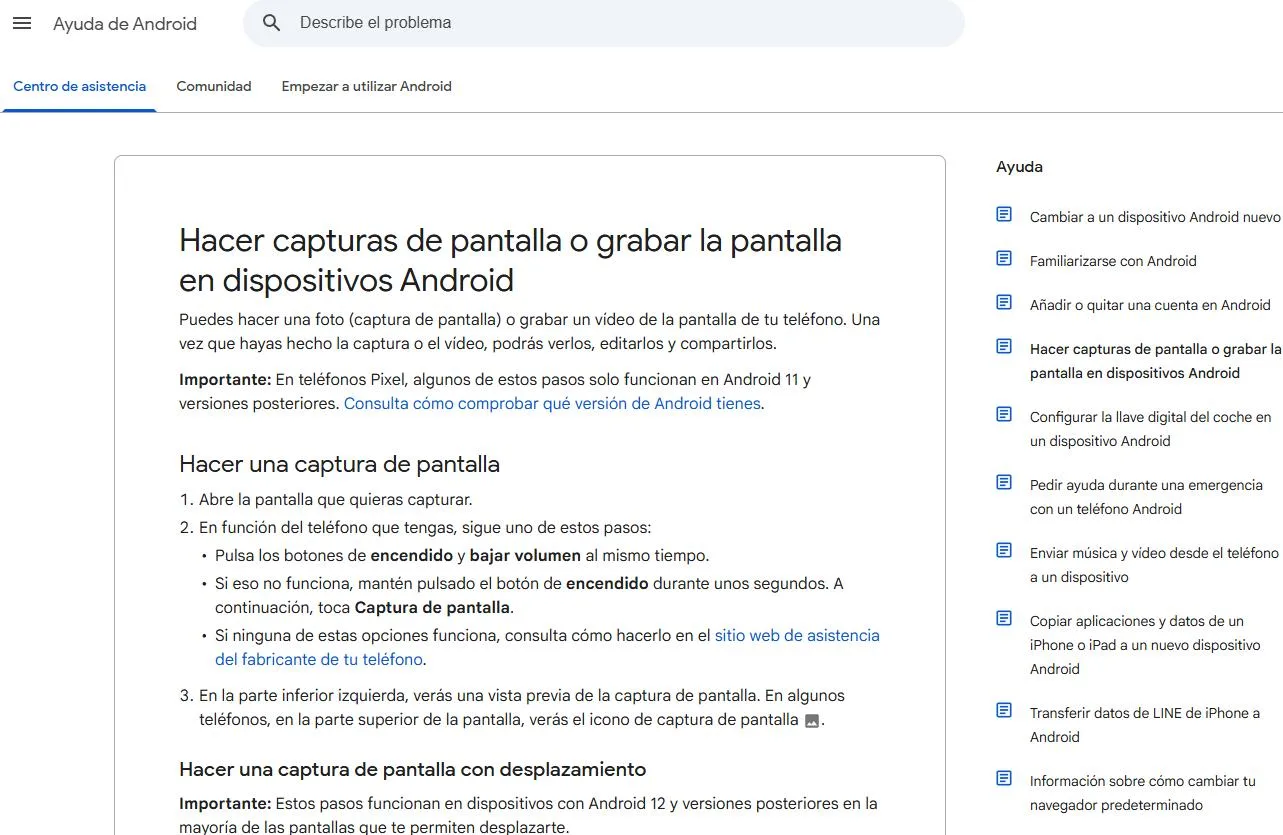
Task: Click bullet Pulsa los botones de encendido
Action: coord(462,555)
